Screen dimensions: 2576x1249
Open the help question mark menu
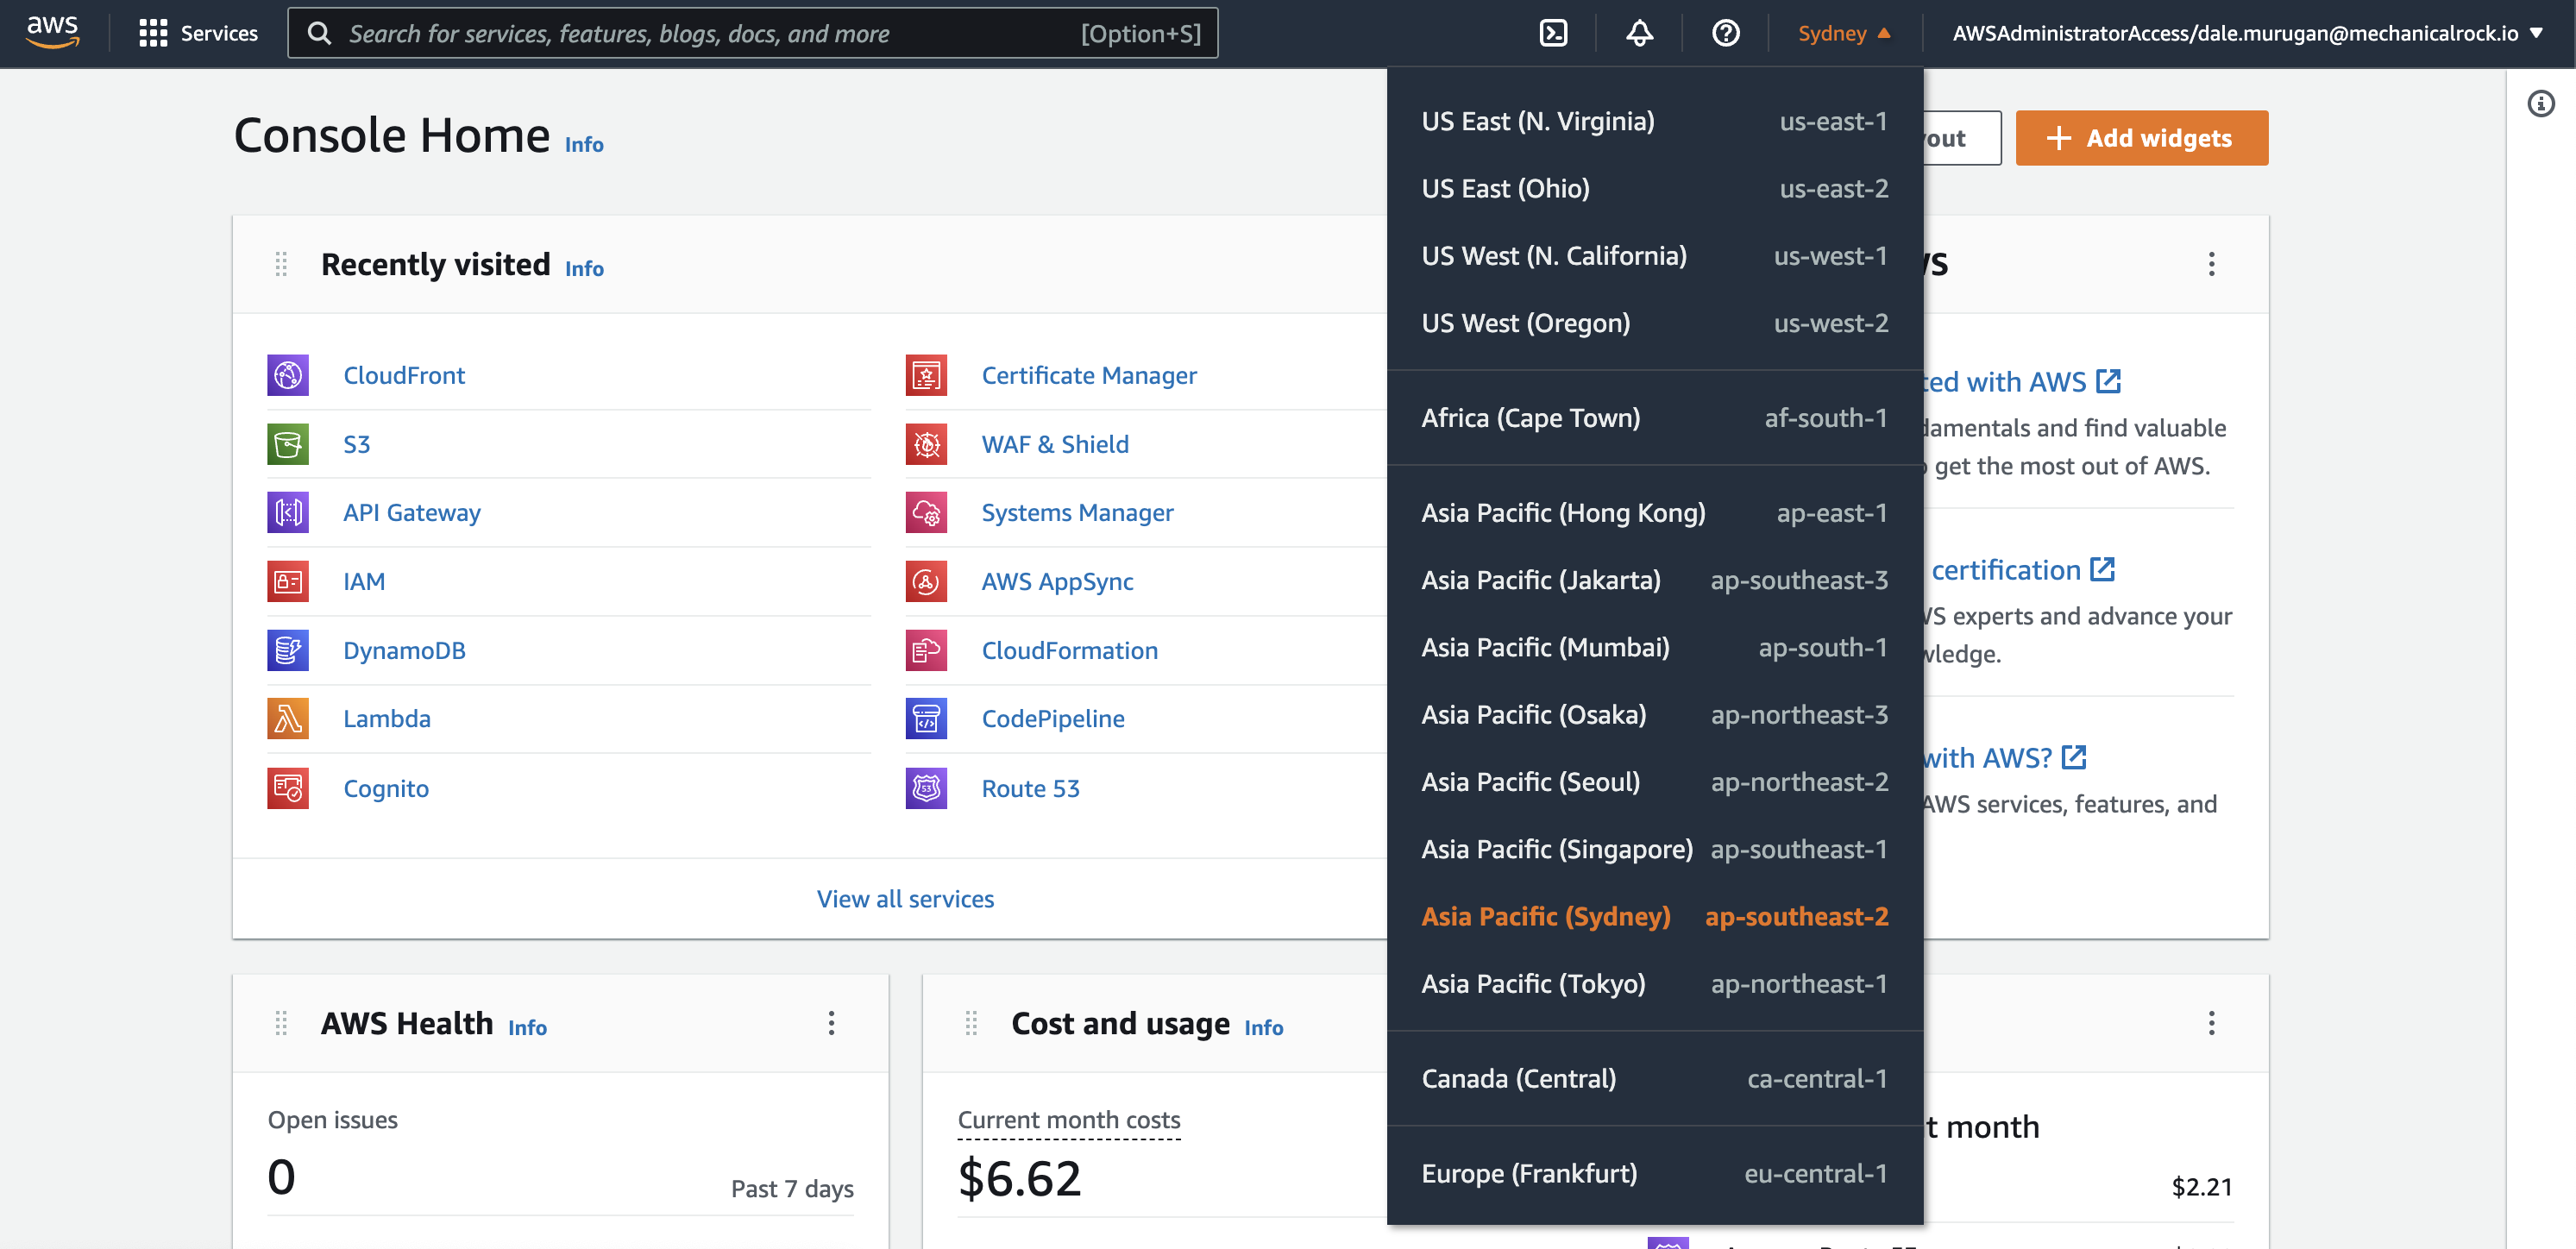coord(1725,33)
